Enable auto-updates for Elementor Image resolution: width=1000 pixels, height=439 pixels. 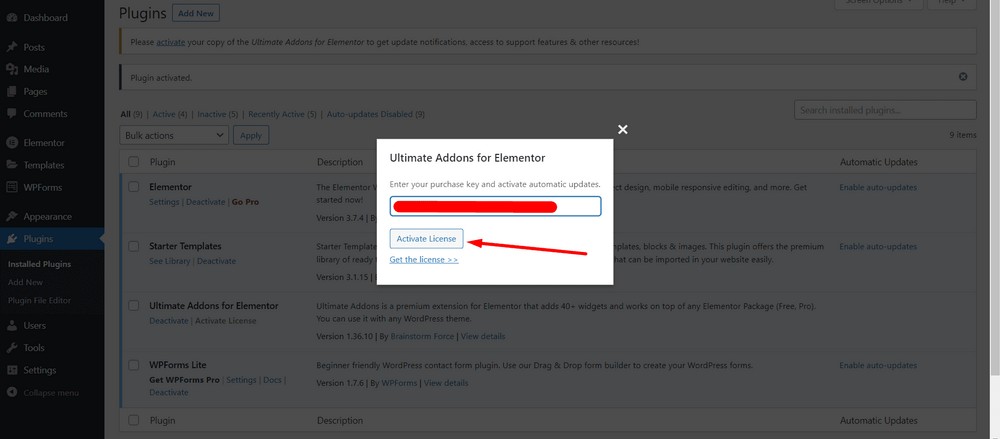[x=878, y=187]
